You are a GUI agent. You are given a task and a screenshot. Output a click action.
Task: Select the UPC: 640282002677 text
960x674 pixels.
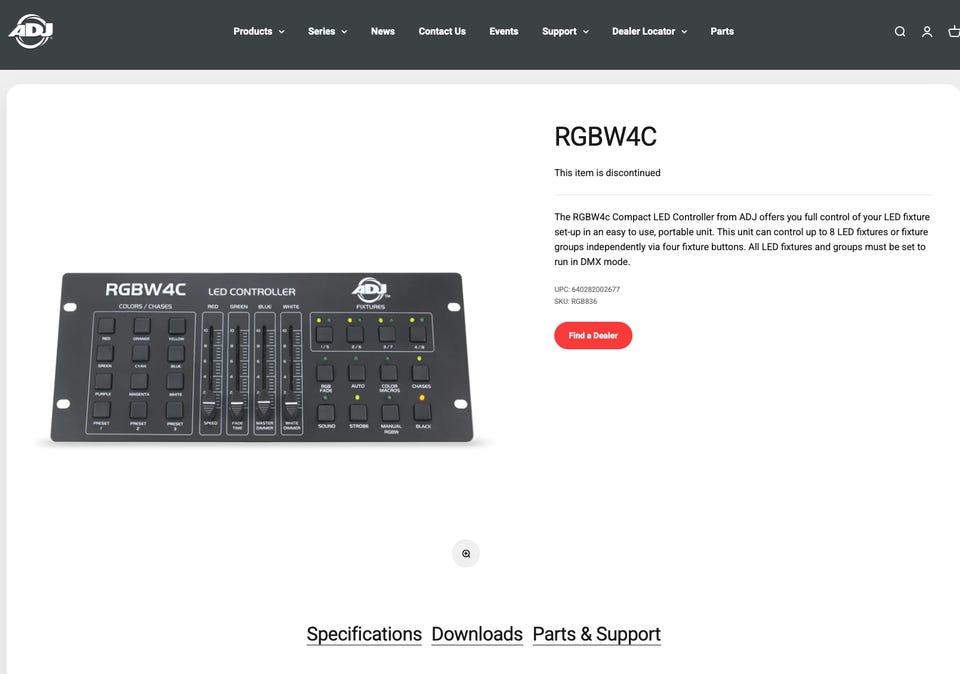(x=587, y=290)
